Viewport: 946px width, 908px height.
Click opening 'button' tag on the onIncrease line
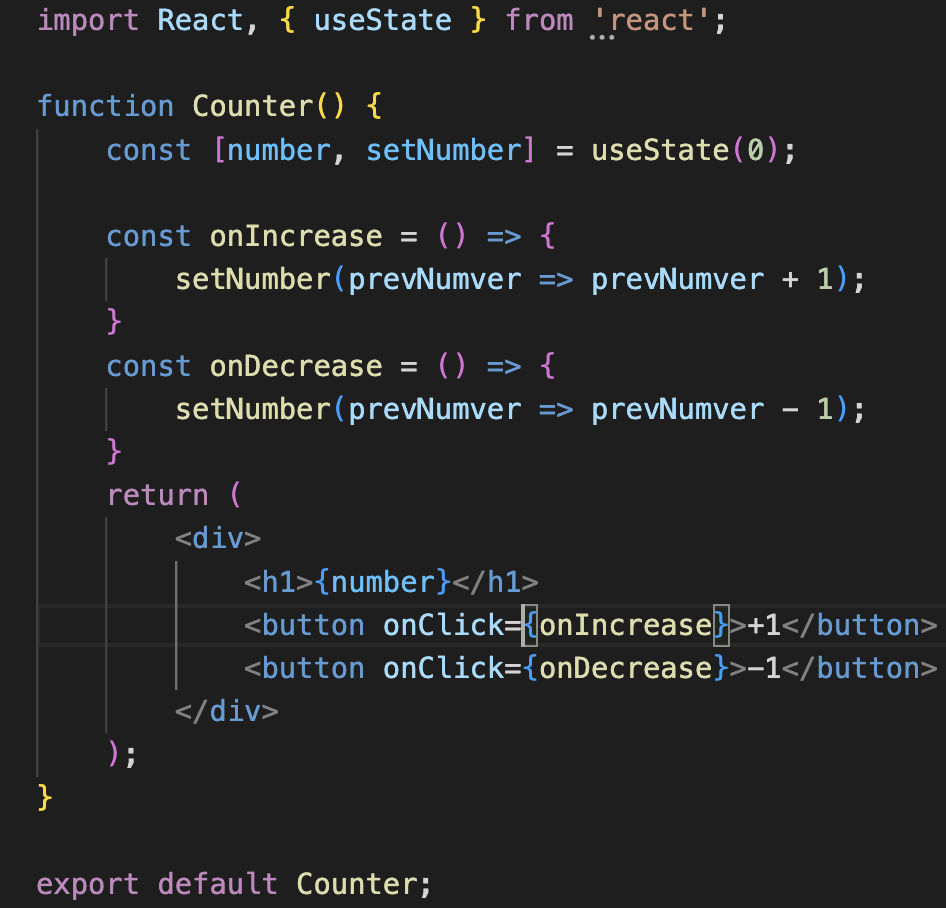point(313,626)
